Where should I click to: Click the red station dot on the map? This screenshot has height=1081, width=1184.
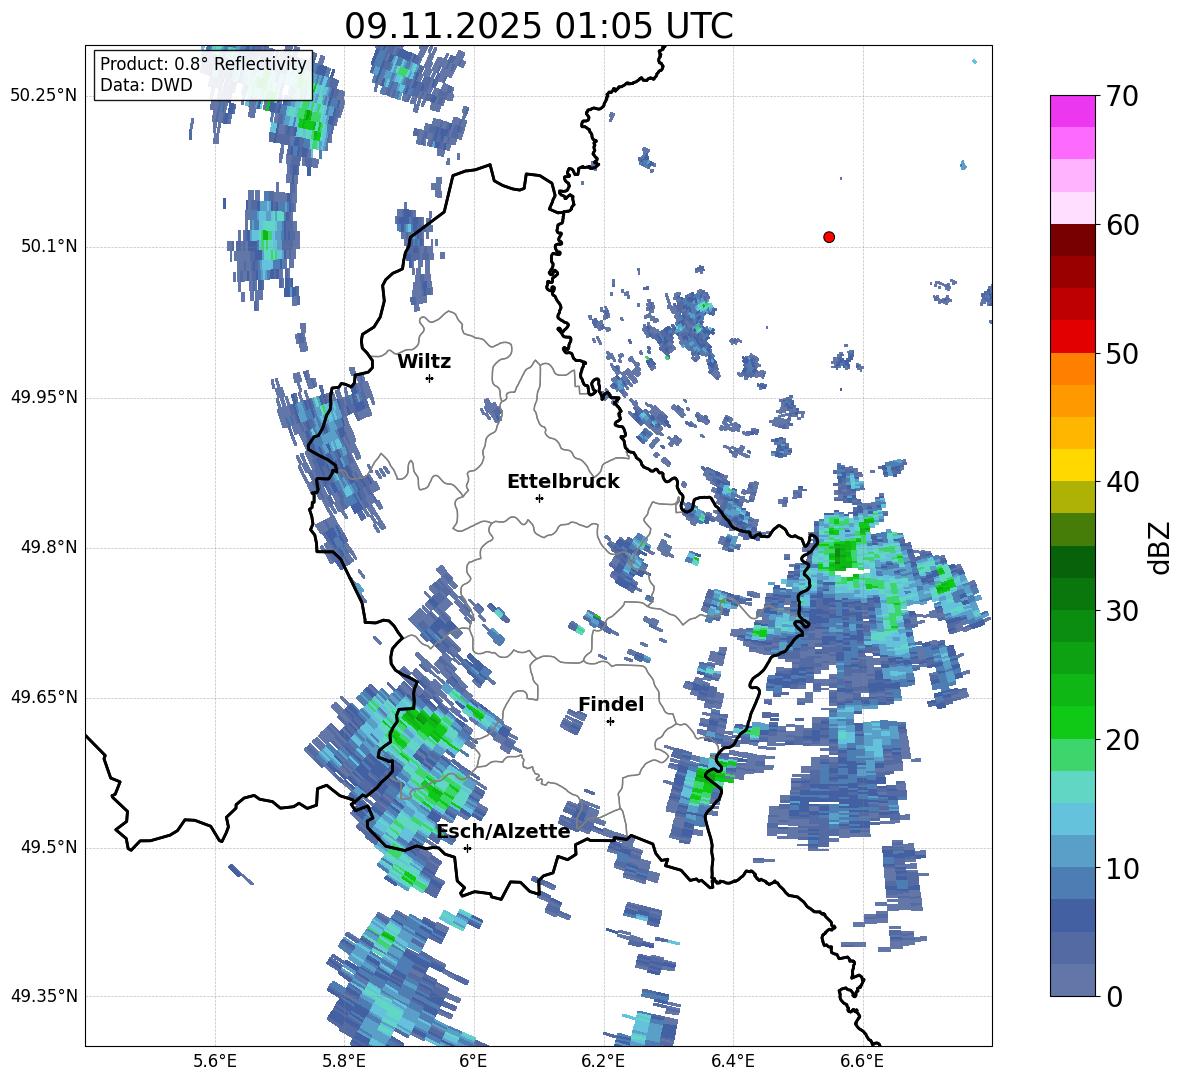829,237
